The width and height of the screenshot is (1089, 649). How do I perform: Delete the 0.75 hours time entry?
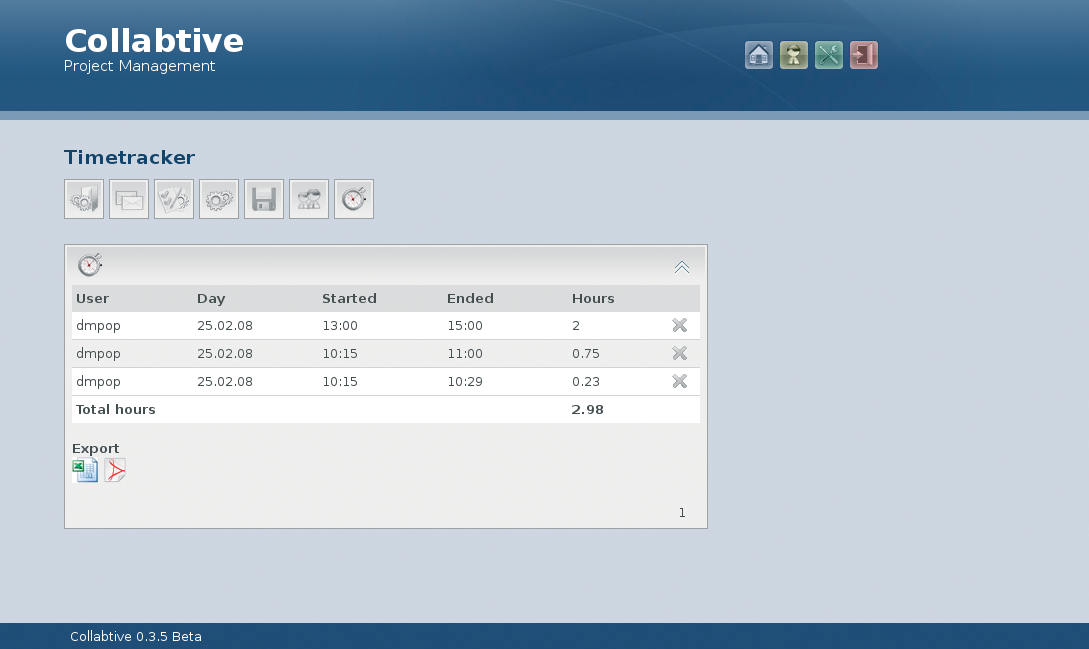point(680,353)
